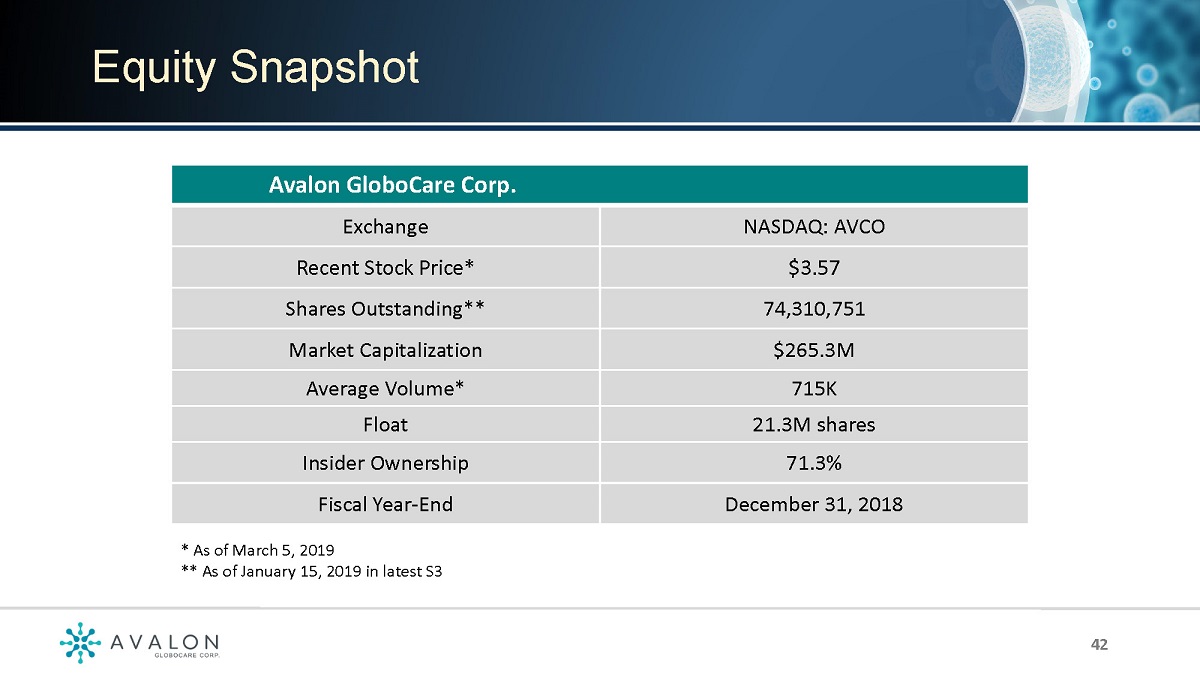Click the December 31, 2018 value cell
Image resolution: width=1200 pixels, height=675 pixels.
tap(813, 504)
